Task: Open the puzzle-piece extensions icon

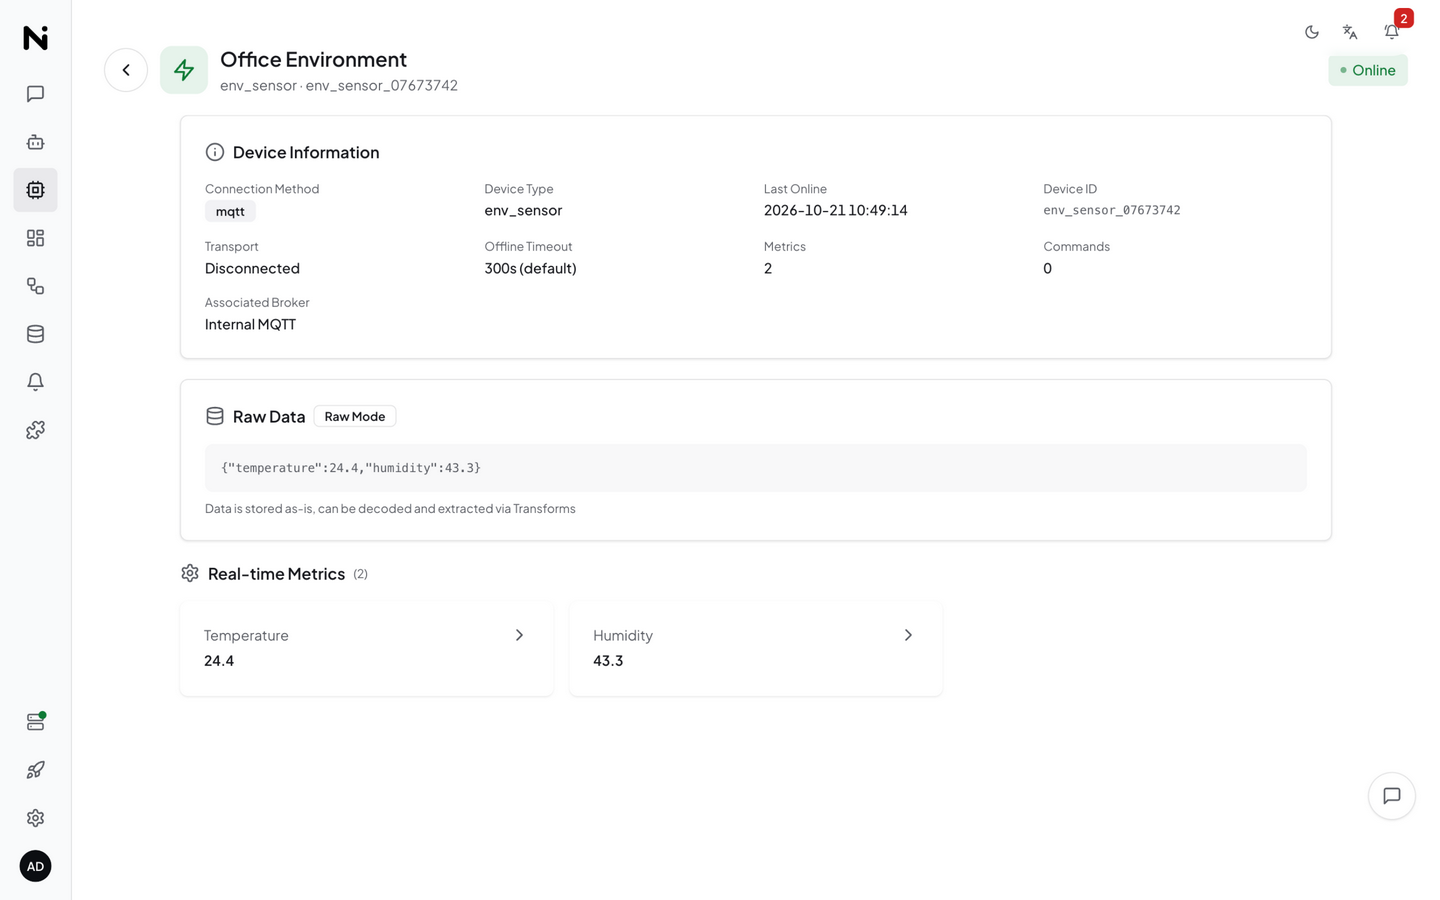Action: tap(35, 430)
